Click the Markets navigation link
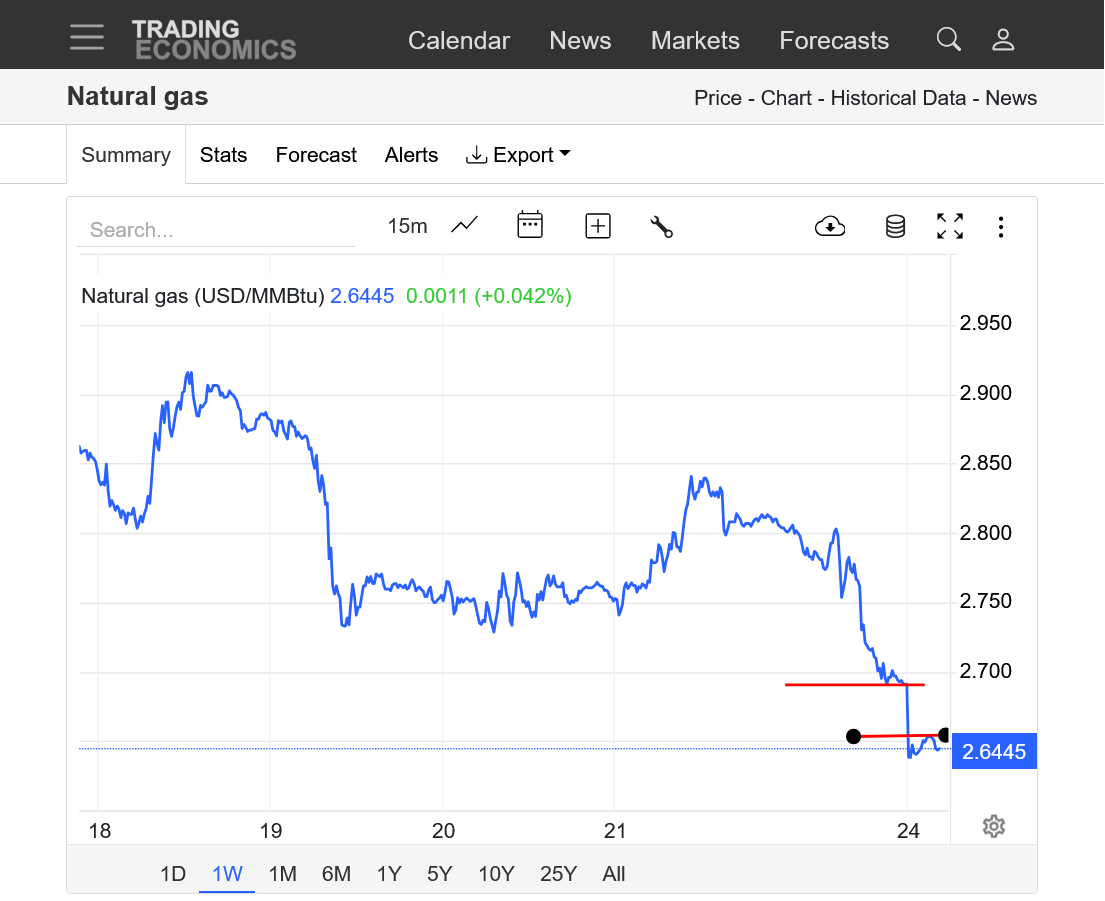The image size is (1105, 901). click(695, 40)
